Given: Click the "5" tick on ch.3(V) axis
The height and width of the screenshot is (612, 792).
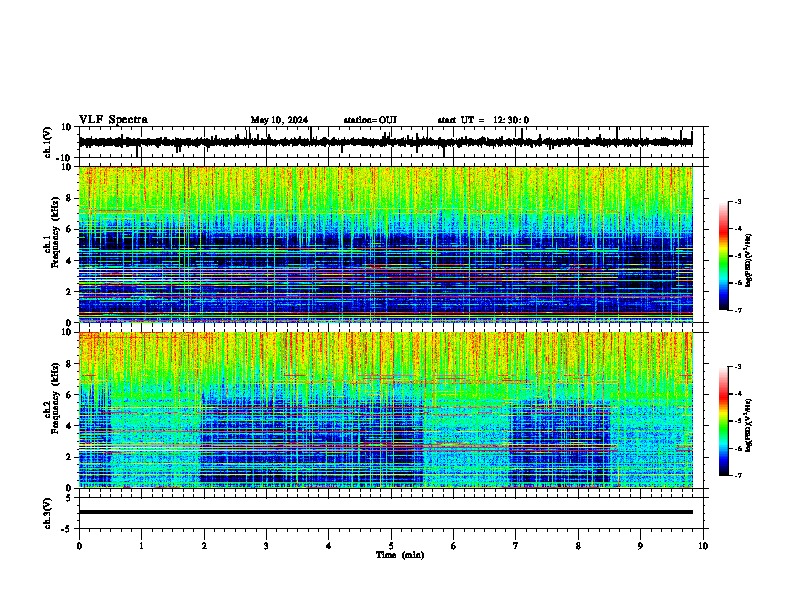Looking at the screenshot, I should point(70,497).
